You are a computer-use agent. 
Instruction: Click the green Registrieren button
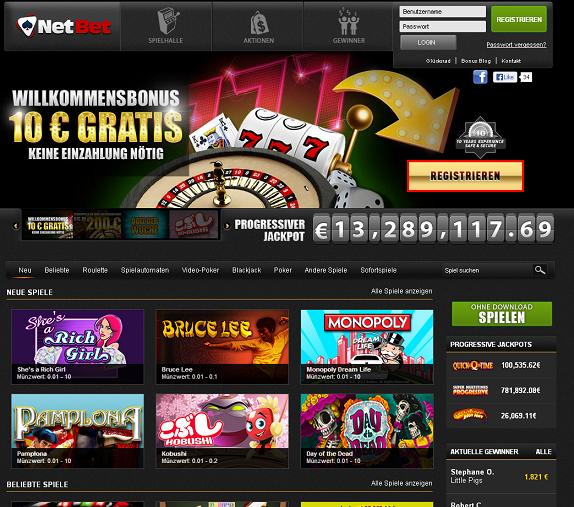519,19
